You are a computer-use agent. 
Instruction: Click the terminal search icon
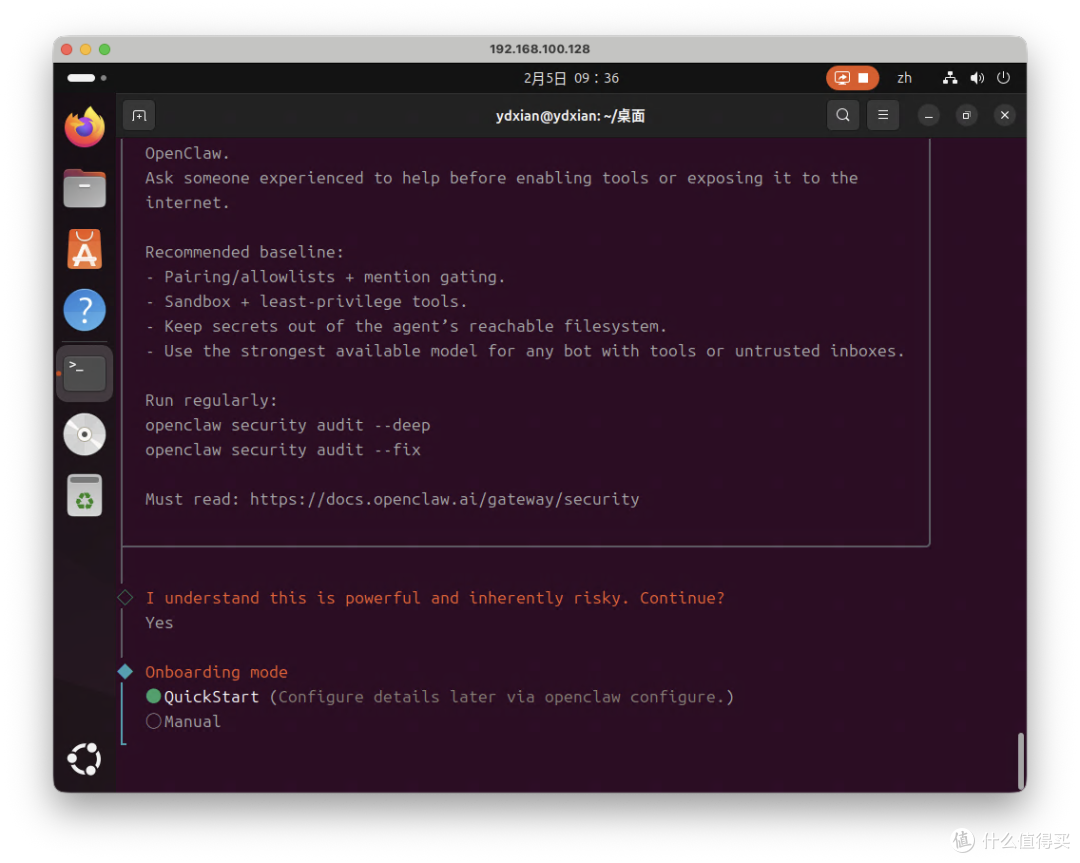[x=842, y=115]
